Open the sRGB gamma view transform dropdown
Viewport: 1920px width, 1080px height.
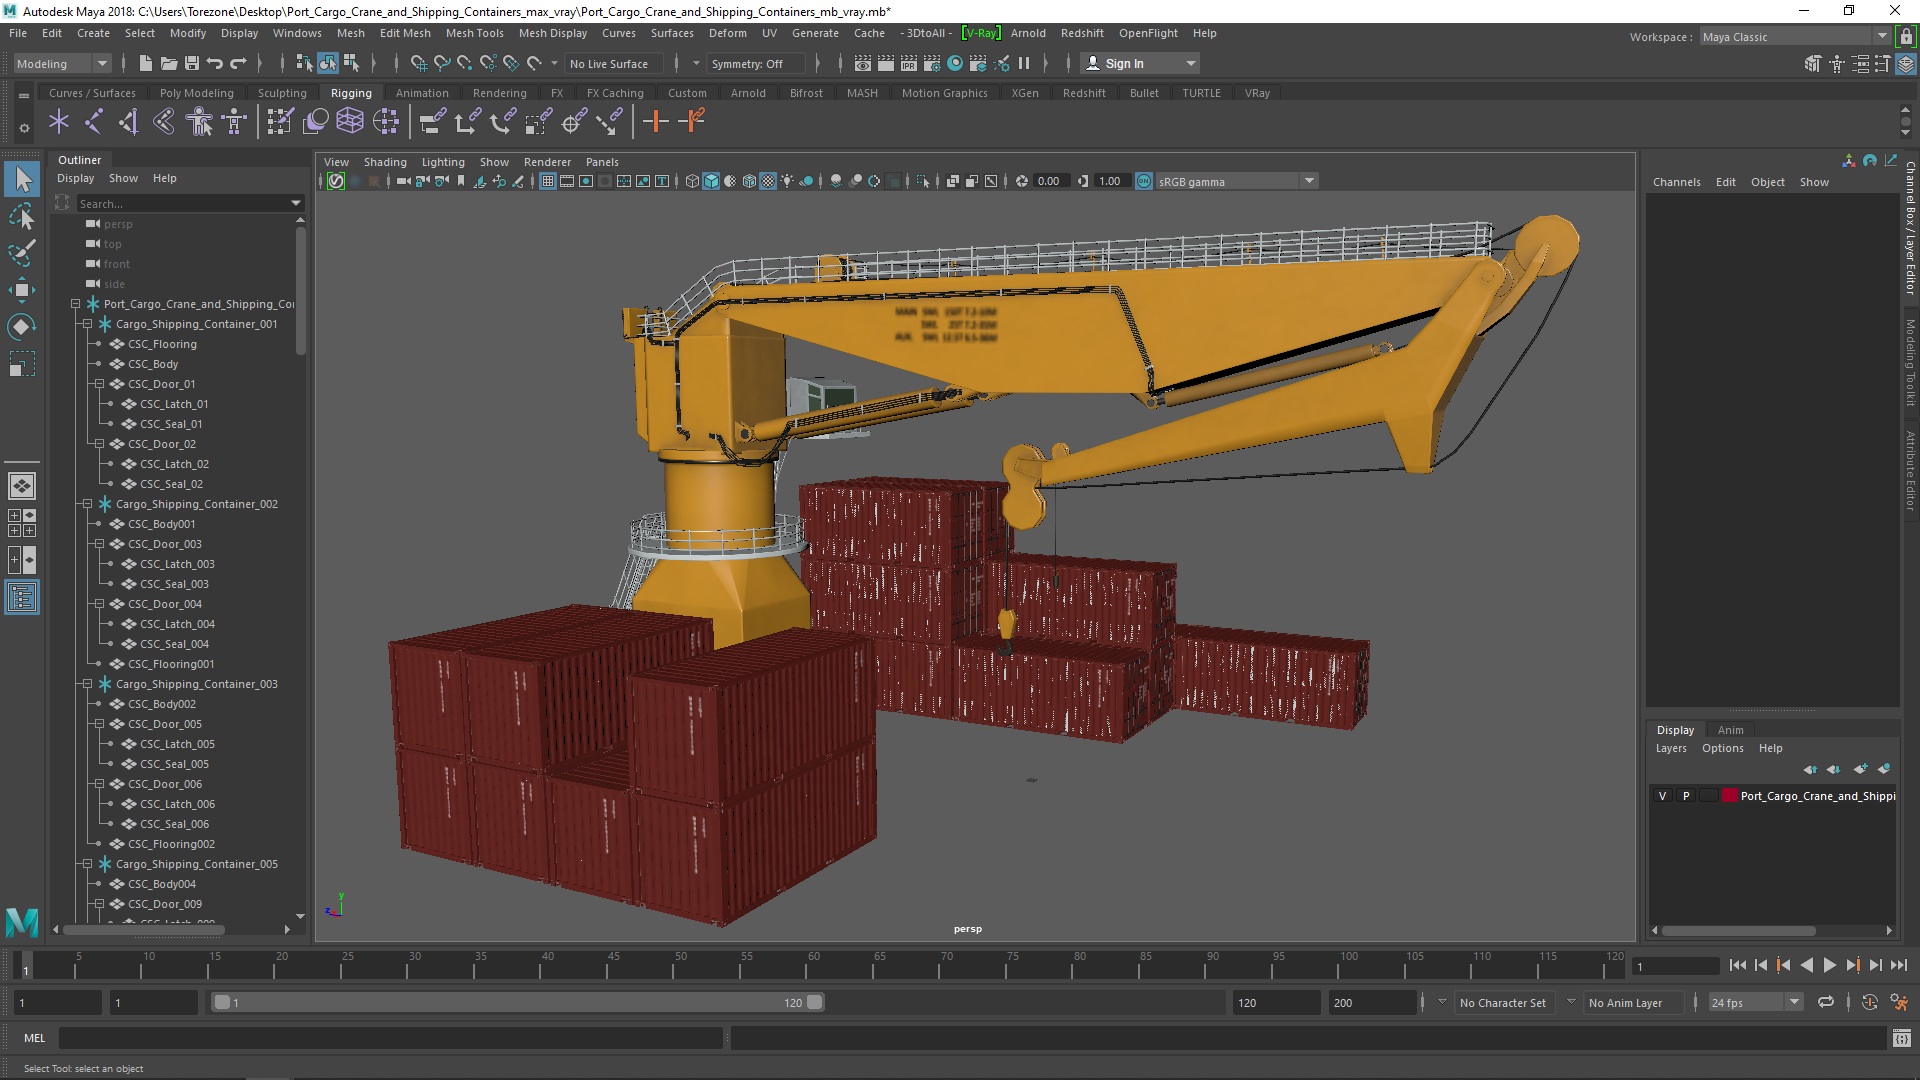[1236, 181]
